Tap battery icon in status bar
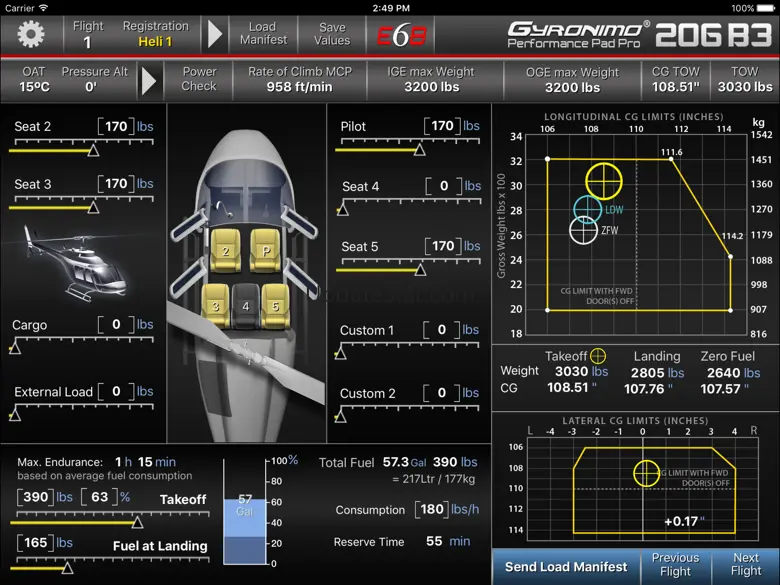 click(765, 8)
